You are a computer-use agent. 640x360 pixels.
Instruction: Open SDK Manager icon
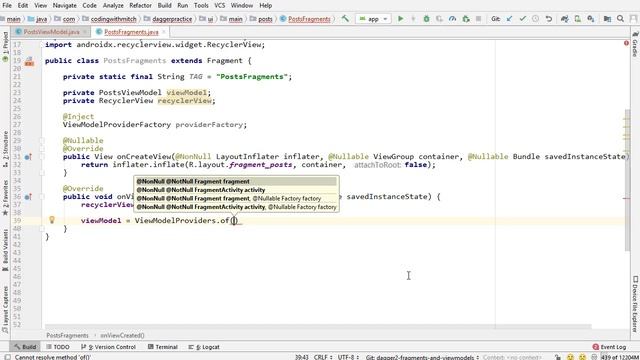[591, 19]
